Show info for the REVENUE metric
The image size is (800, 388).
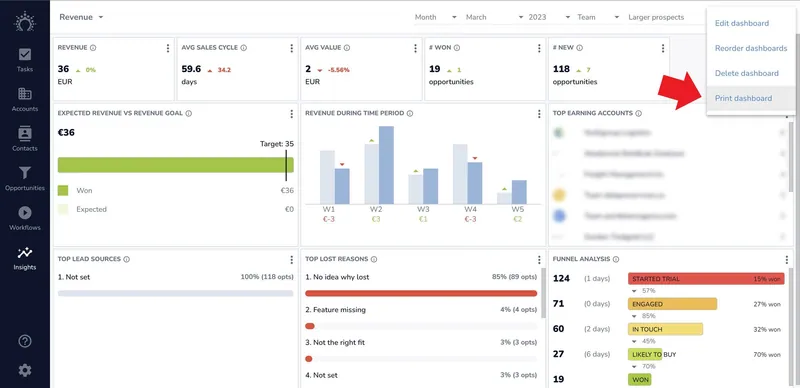coord(93,47)
